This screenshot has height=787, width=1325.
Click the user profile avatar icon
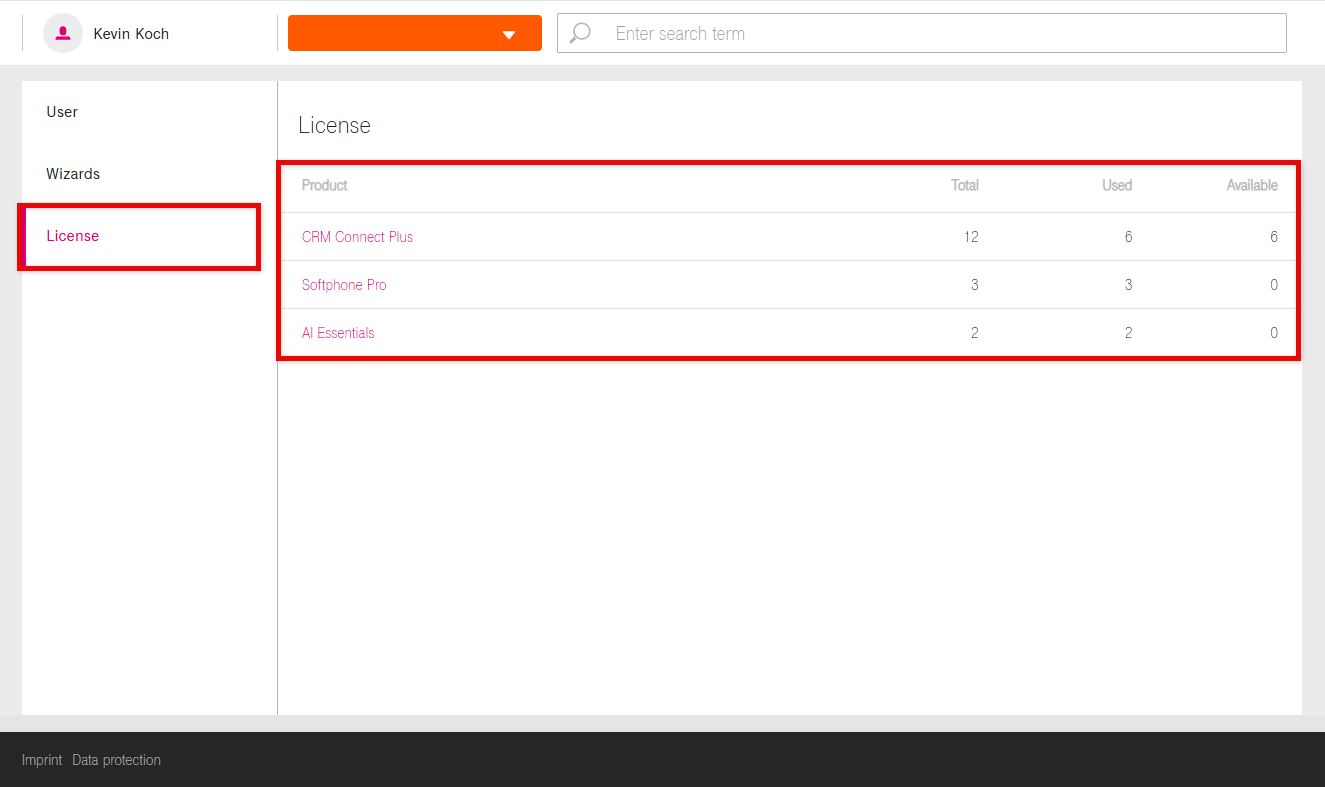[x=63, y=33]
